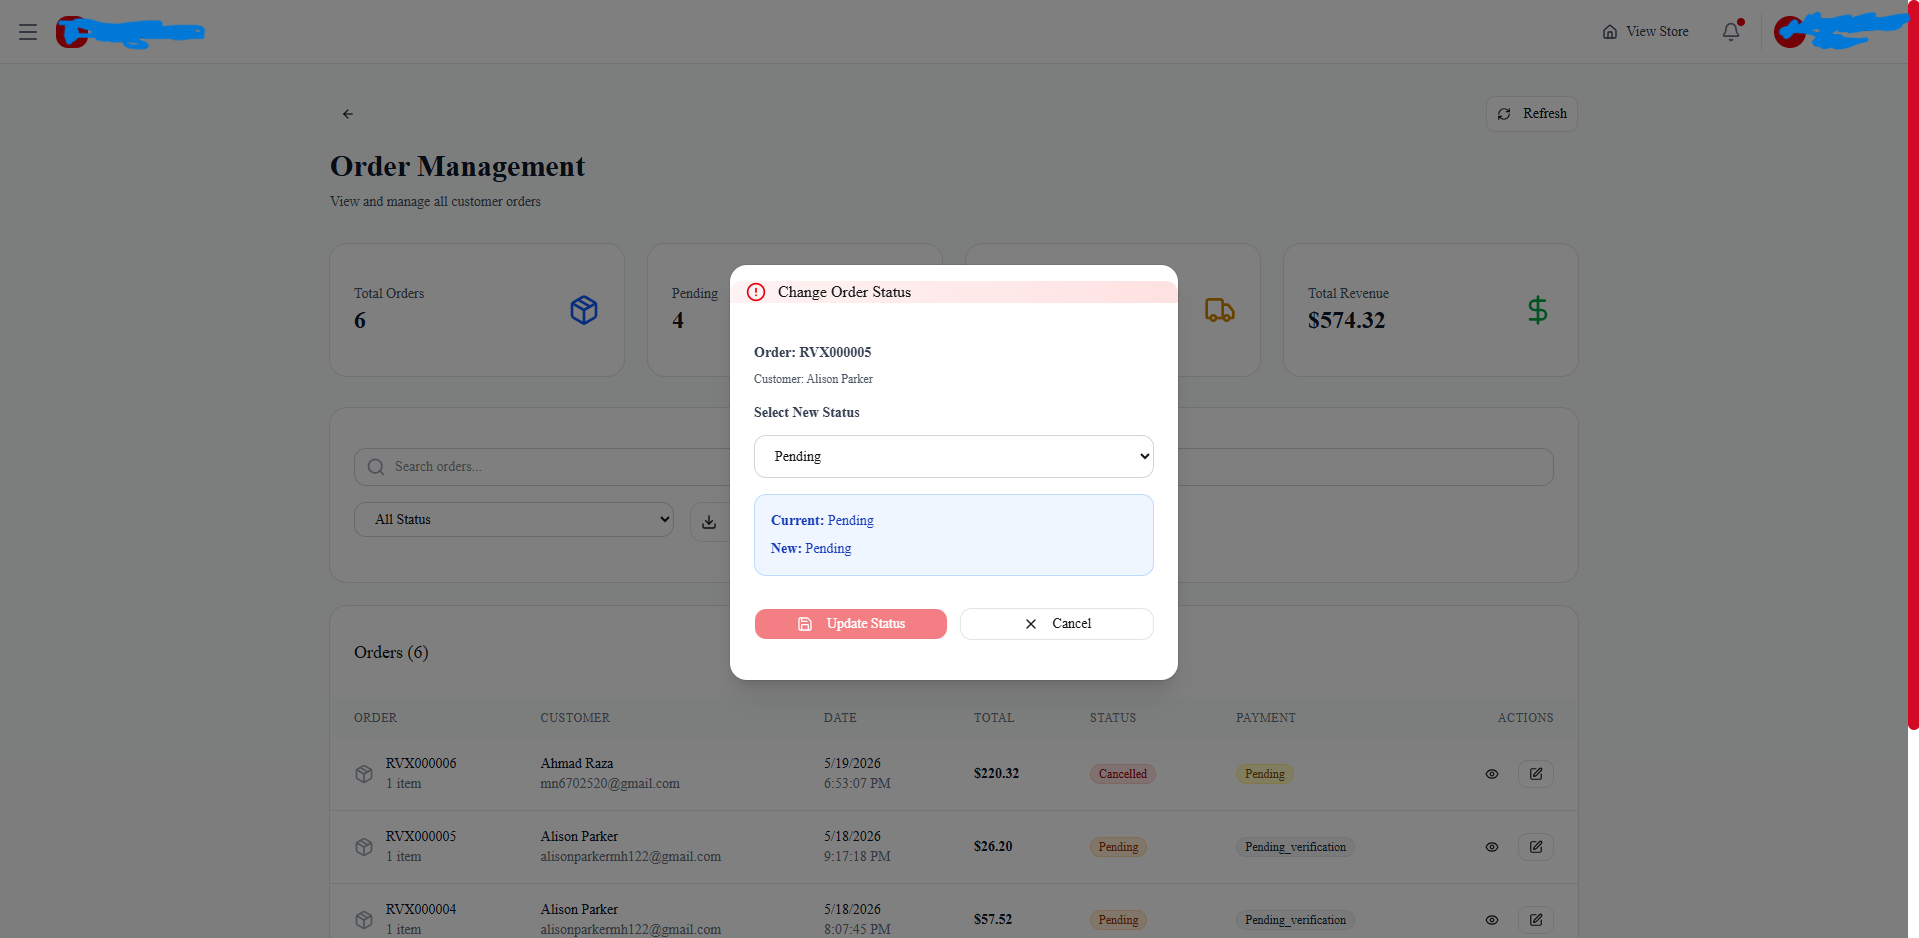Click the back arrow above Order Management
The image size is (1919, 938).
point(348,114)
